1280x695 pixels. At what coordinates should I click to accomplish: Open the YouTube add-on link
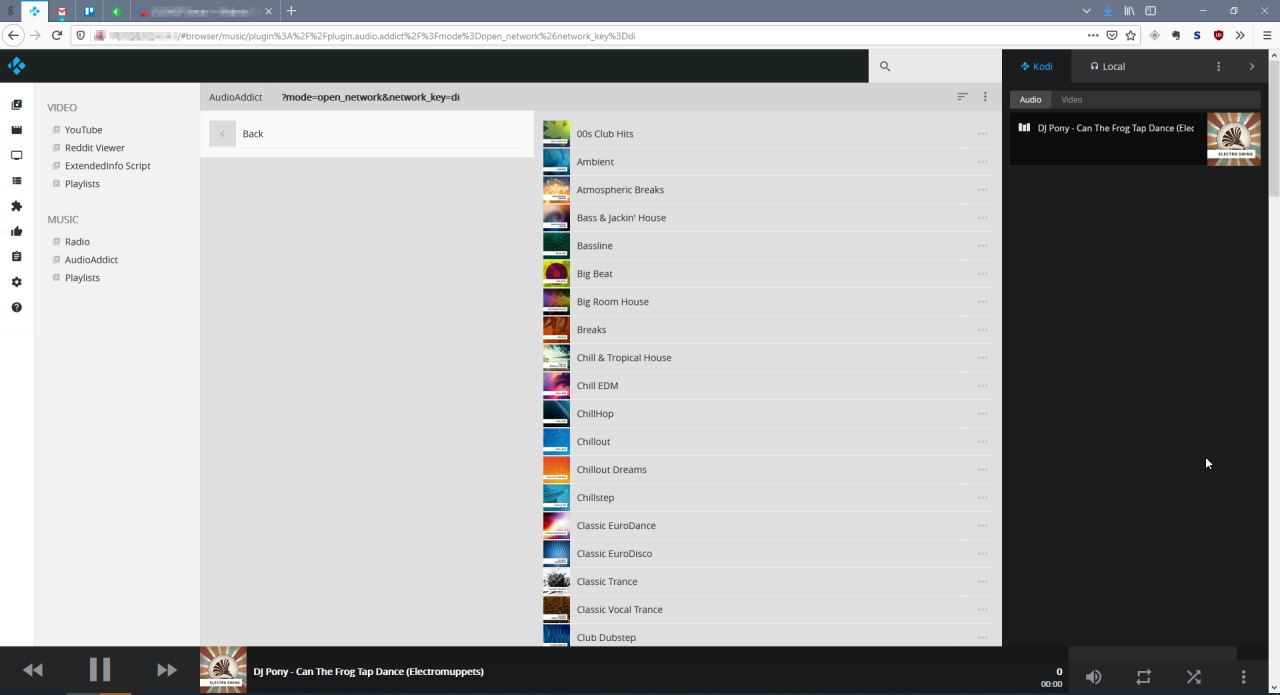click(x=83, y=130)
